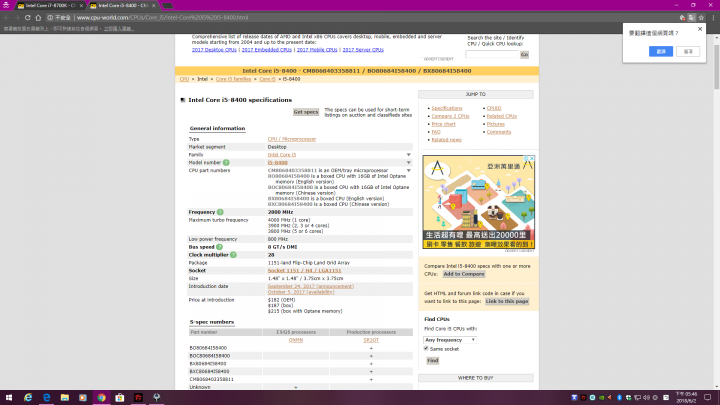Open the CPU / Microprocessor type link

tap(292, 139)
